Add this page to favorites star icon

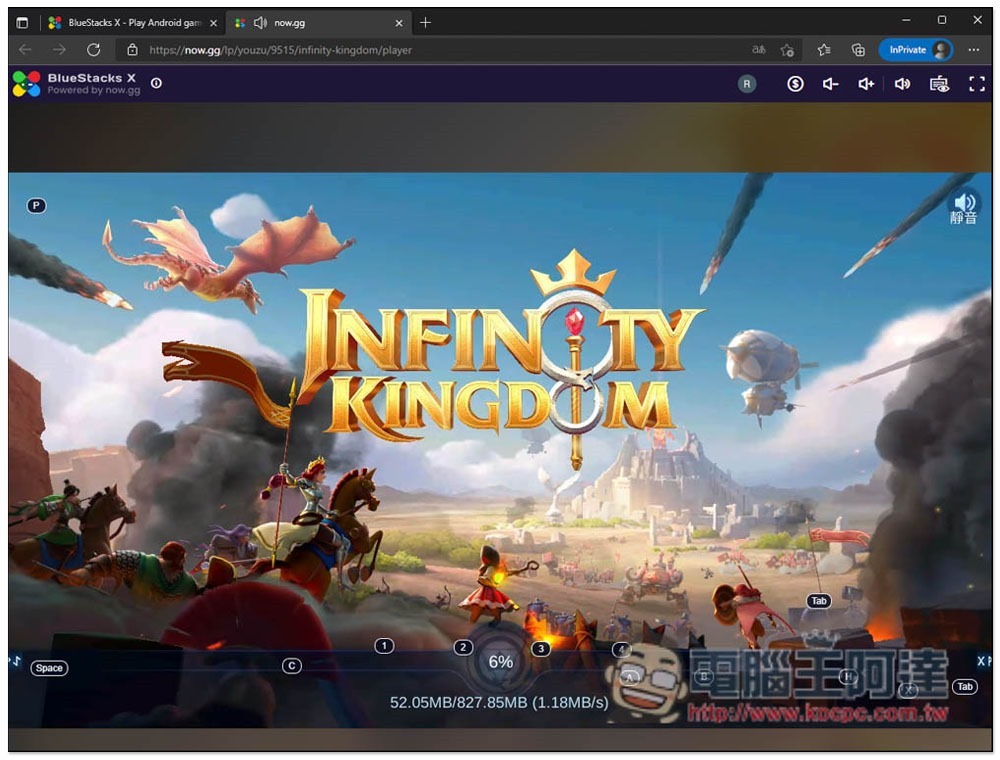click(788, 50)
